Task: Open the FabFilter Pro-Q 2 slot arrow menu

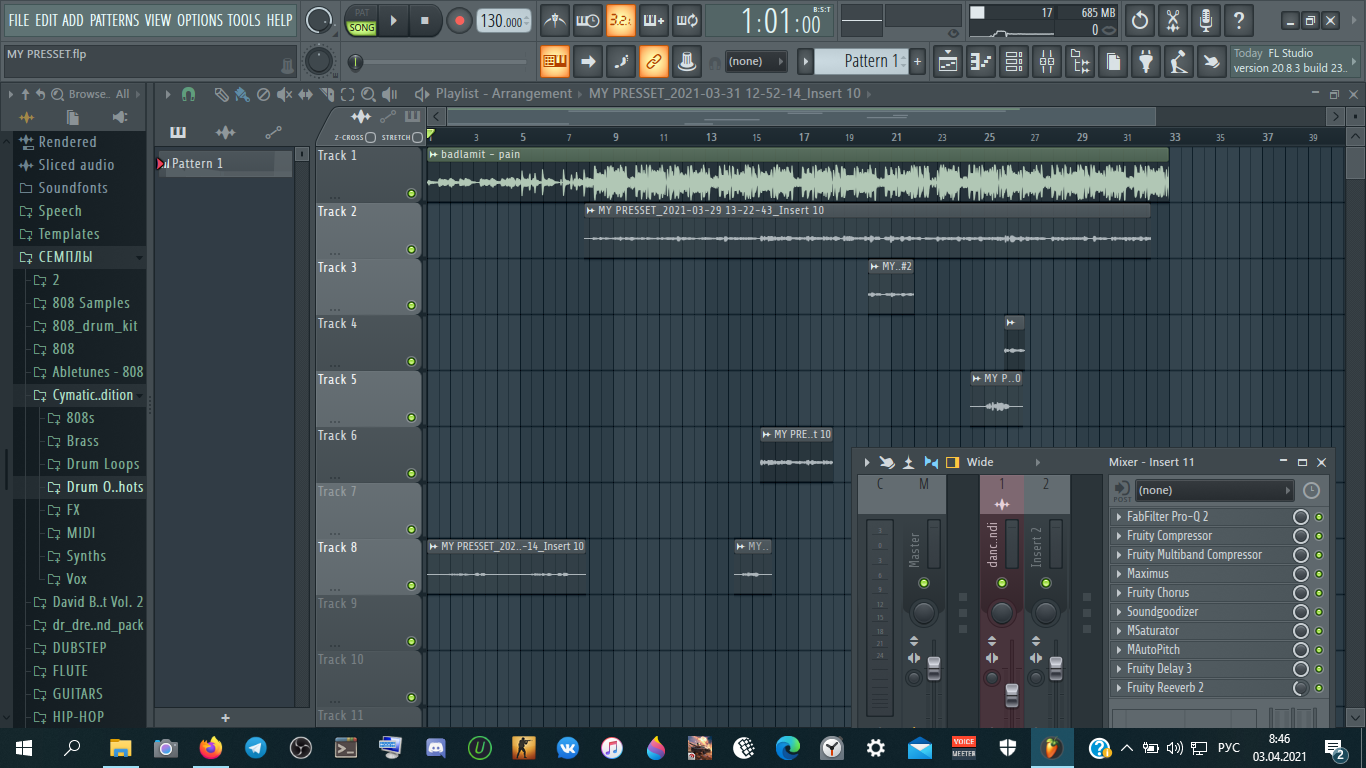Action: click(x=1119, y=517)
